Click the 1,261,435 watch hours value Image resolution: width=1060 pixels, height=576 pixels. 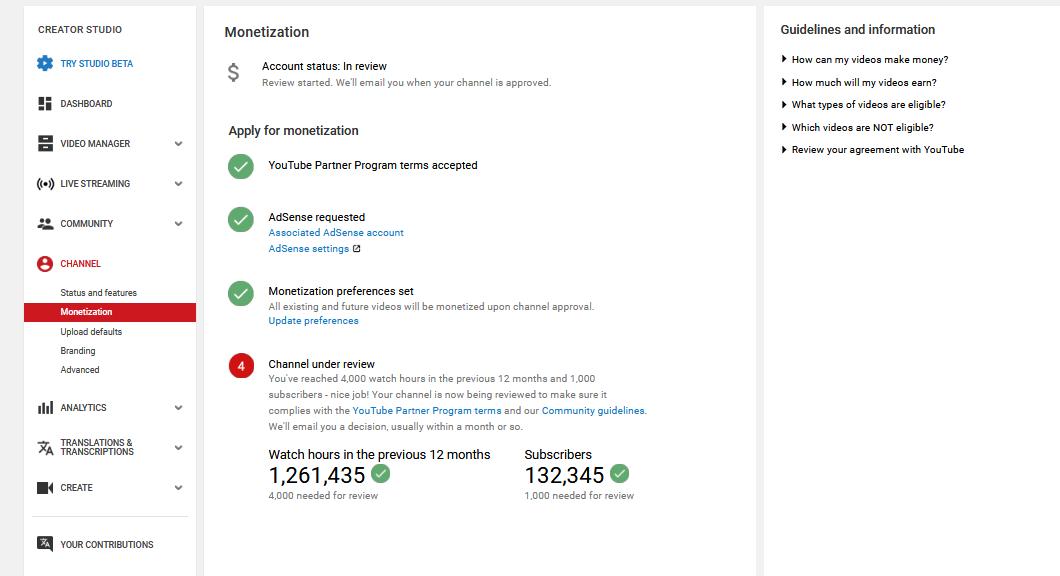[x=317, y=475]
